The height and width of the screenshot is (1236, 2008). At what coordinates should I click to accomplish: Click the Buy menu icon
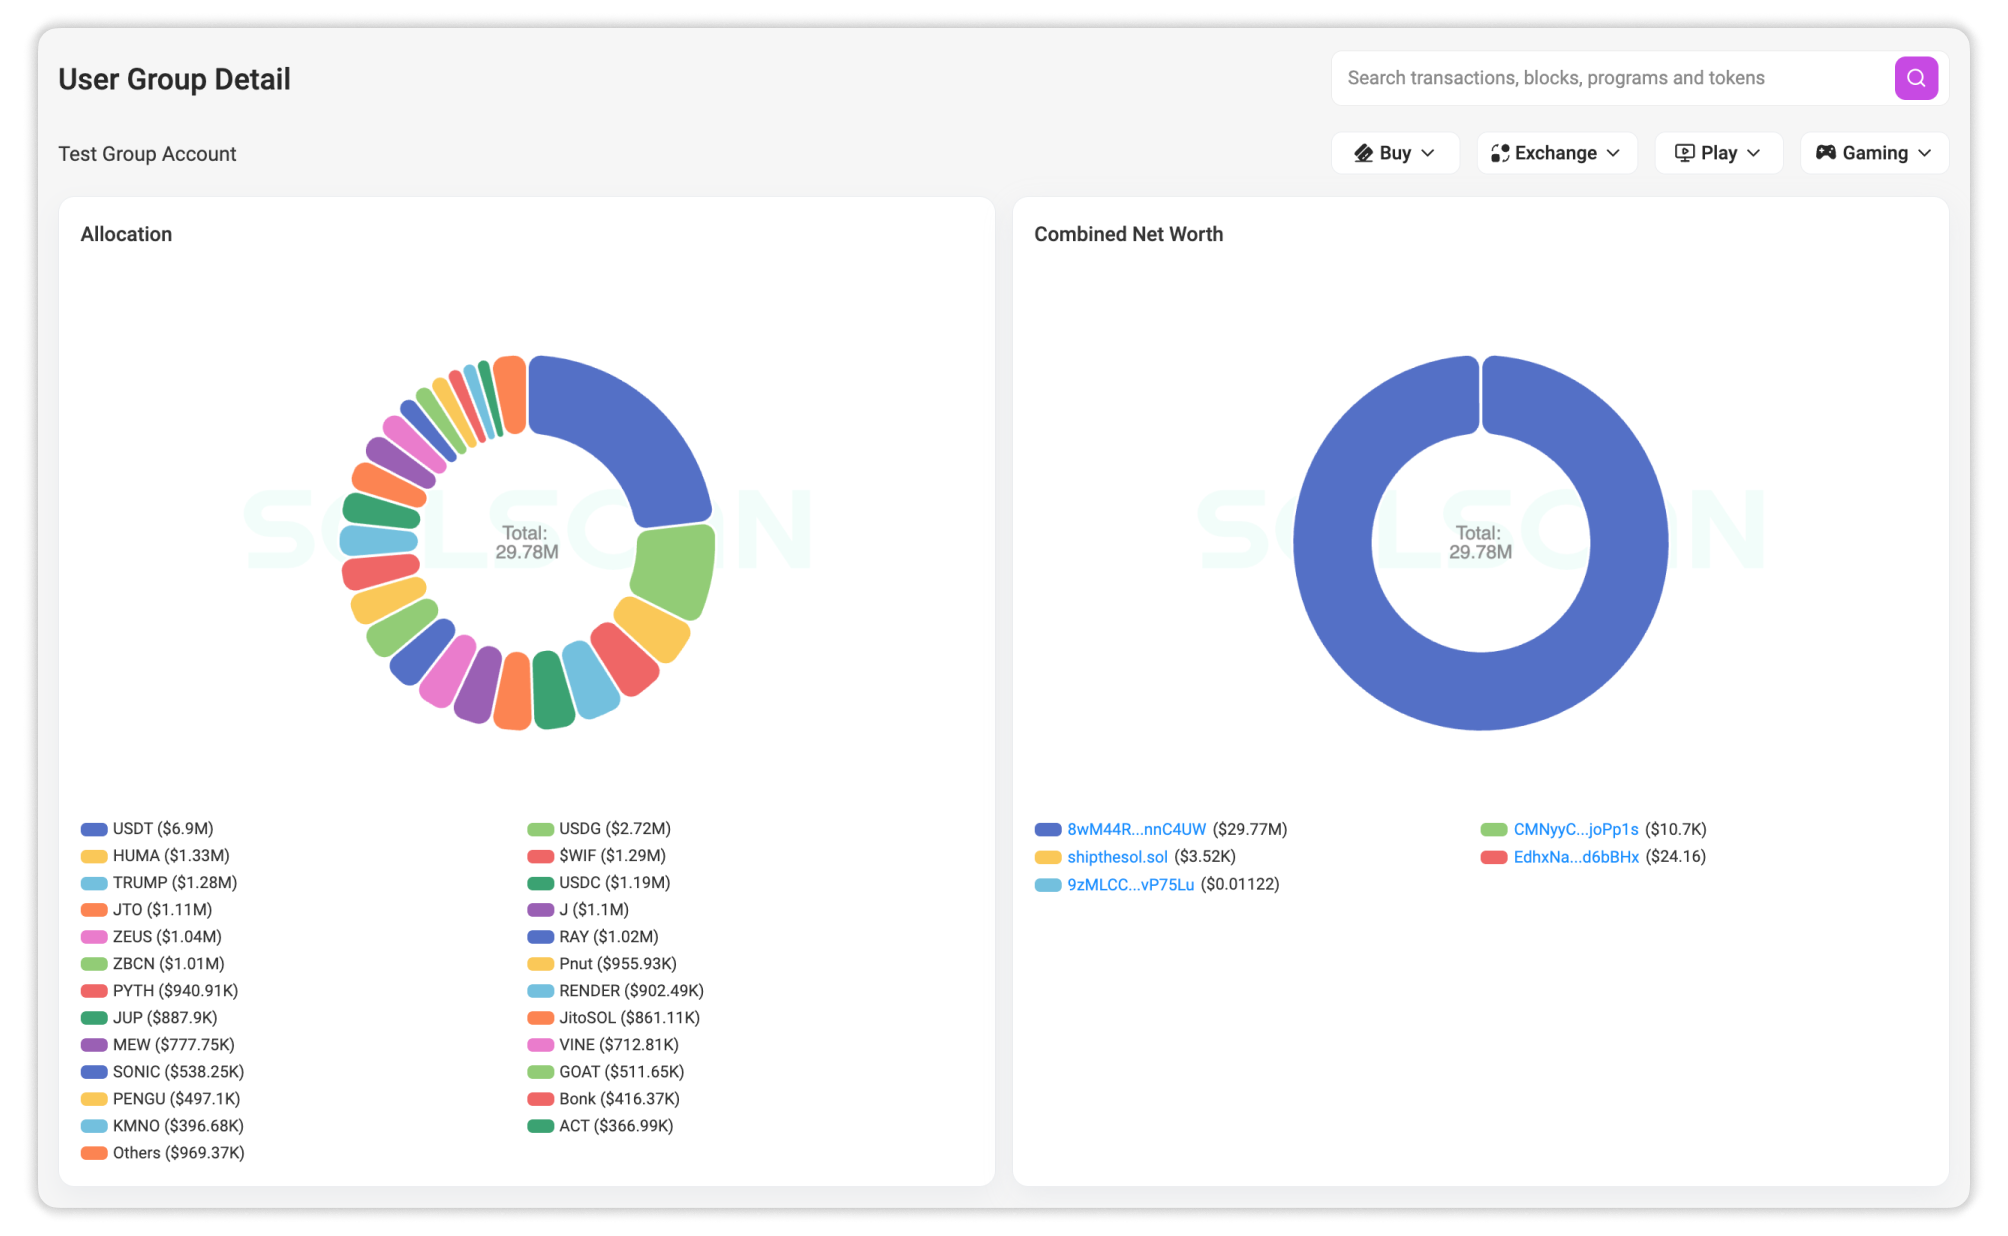pos(1363,153)
